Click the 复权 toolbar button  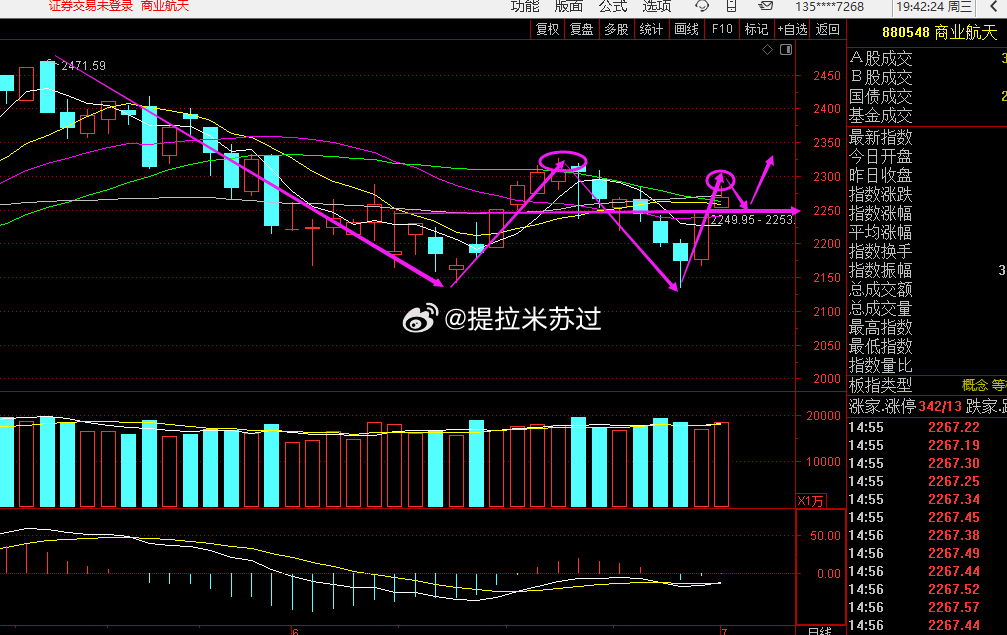click(547, 30)
